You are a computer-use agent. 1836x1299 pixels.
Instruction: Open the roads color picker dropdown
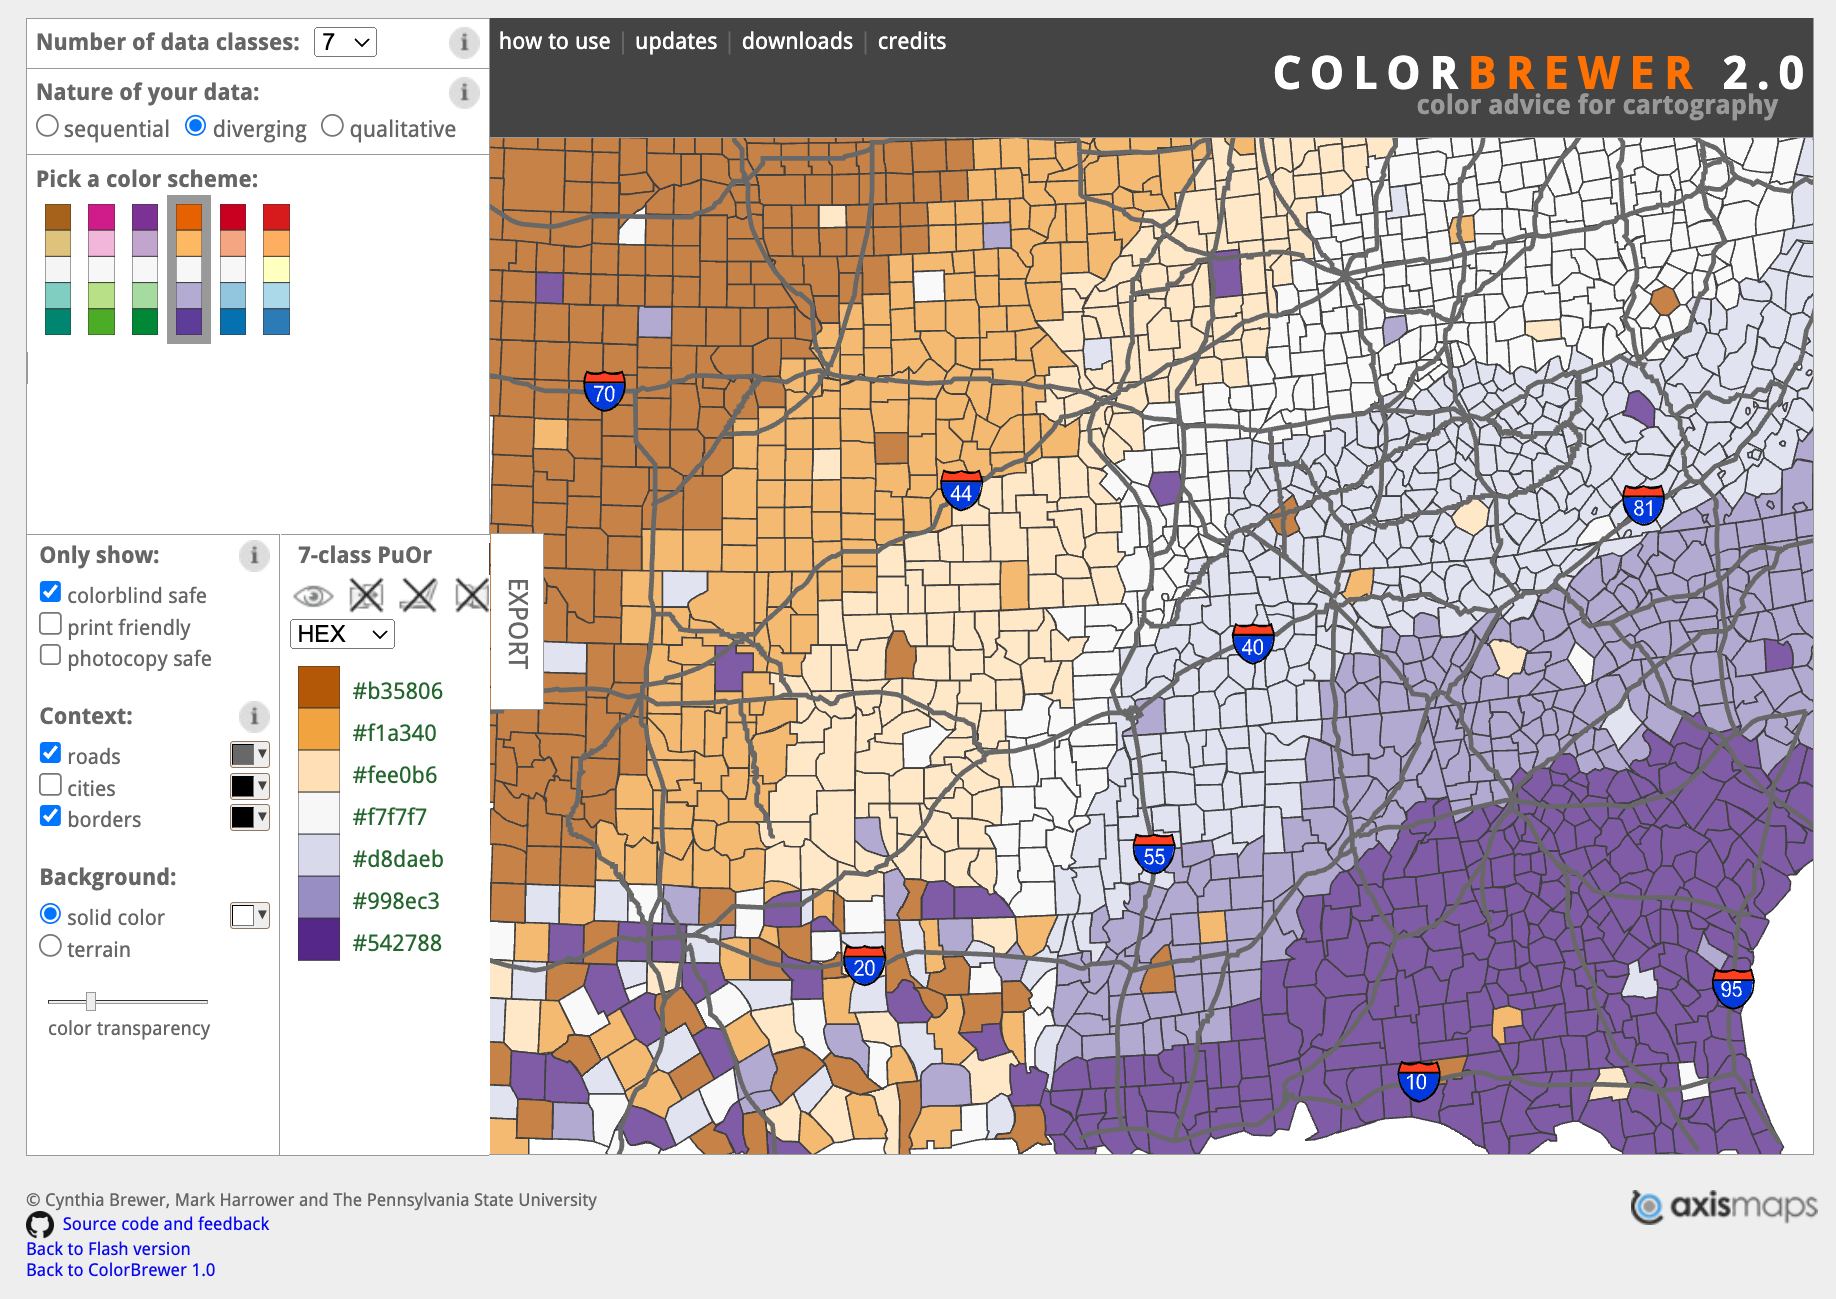click(x=249, y=753)
